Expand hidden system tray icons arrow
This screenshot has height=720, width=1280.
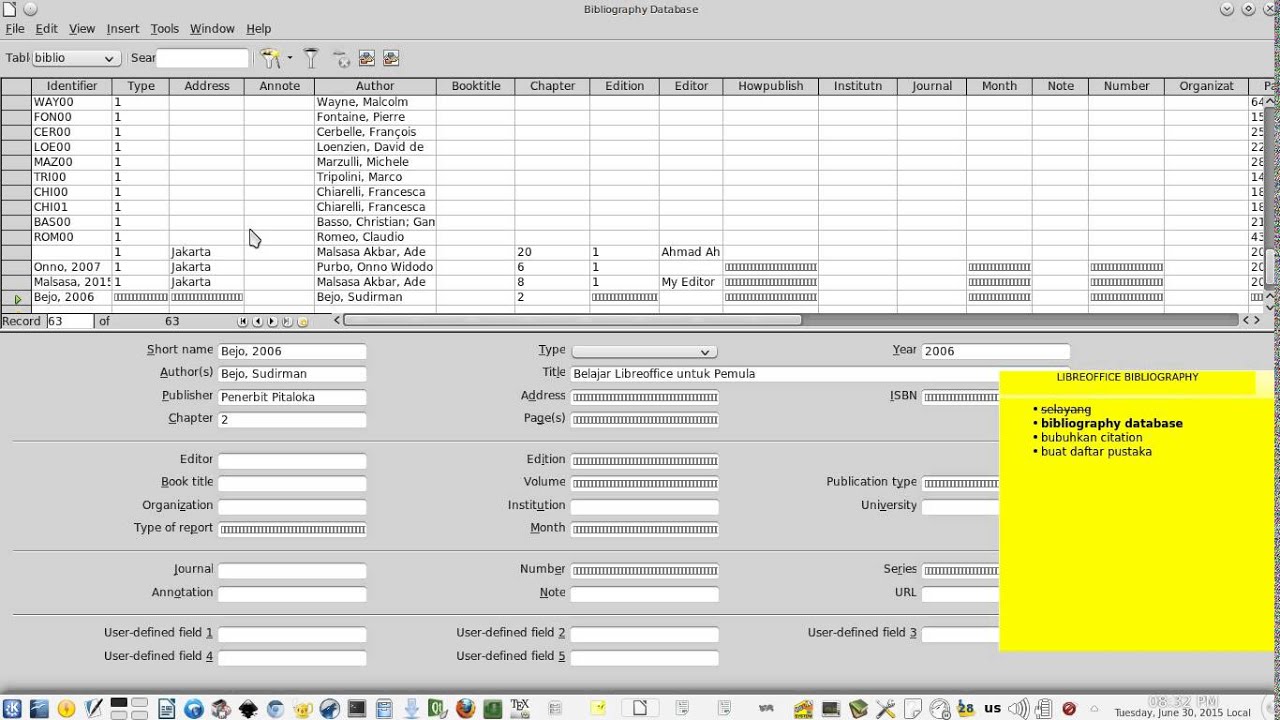tap(1094, 709)
